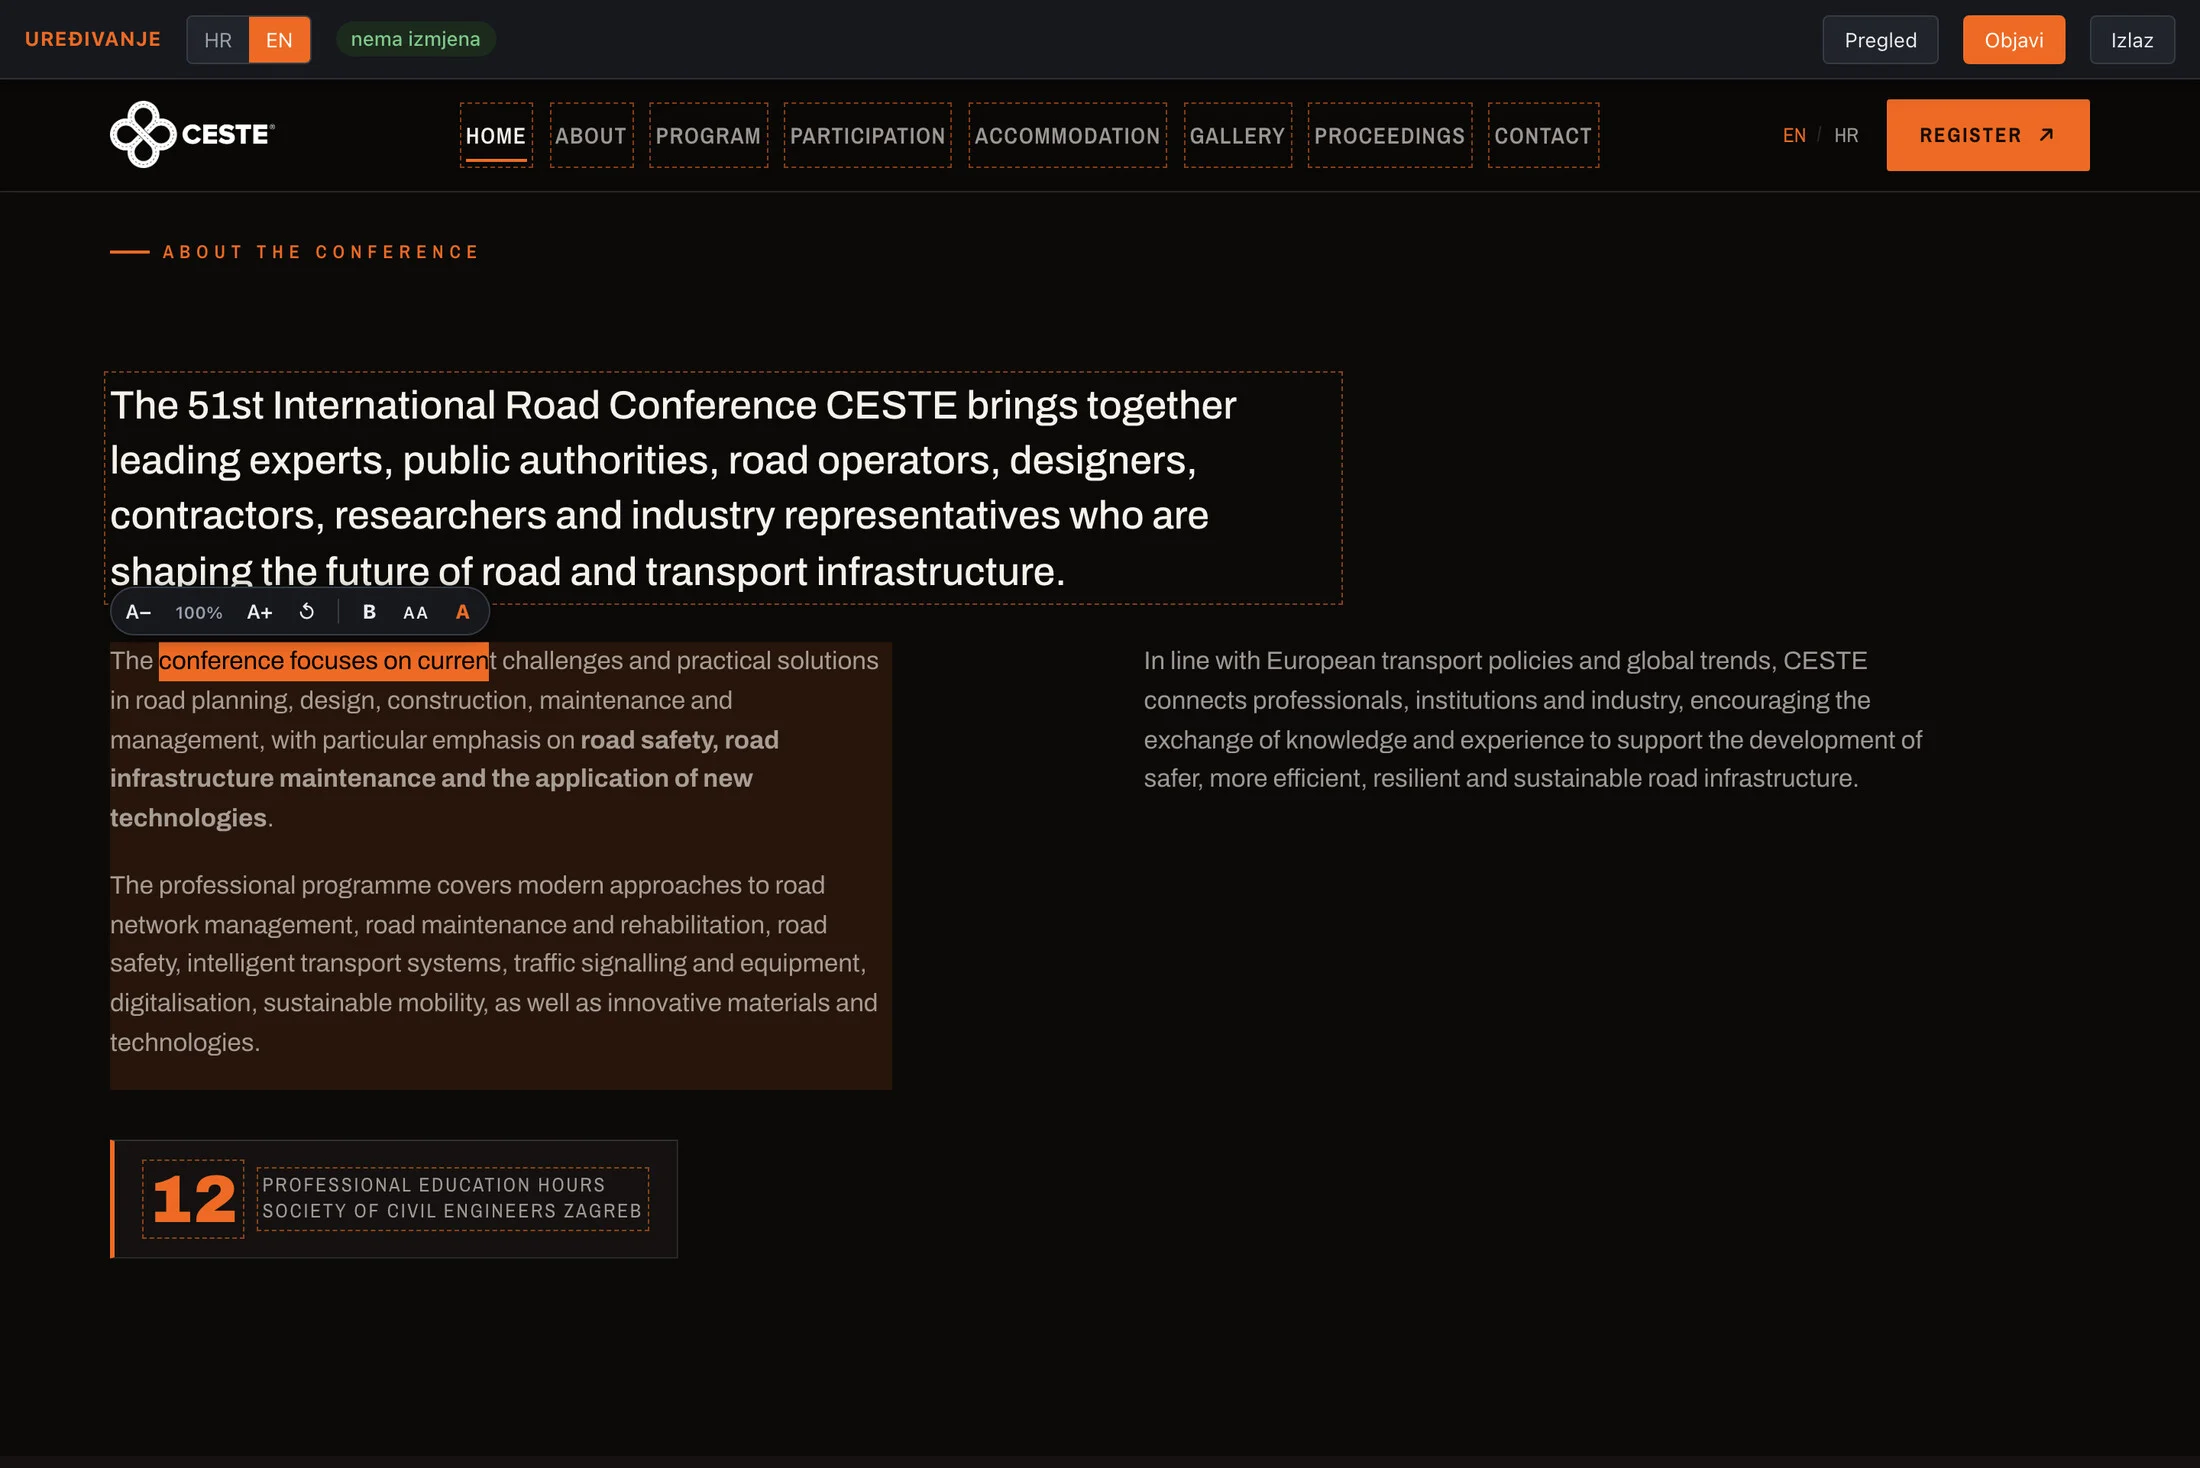Exit editor via Izlaz button
The height and width of the screenshot is (1468, 2200).
tap(2132, 40)
